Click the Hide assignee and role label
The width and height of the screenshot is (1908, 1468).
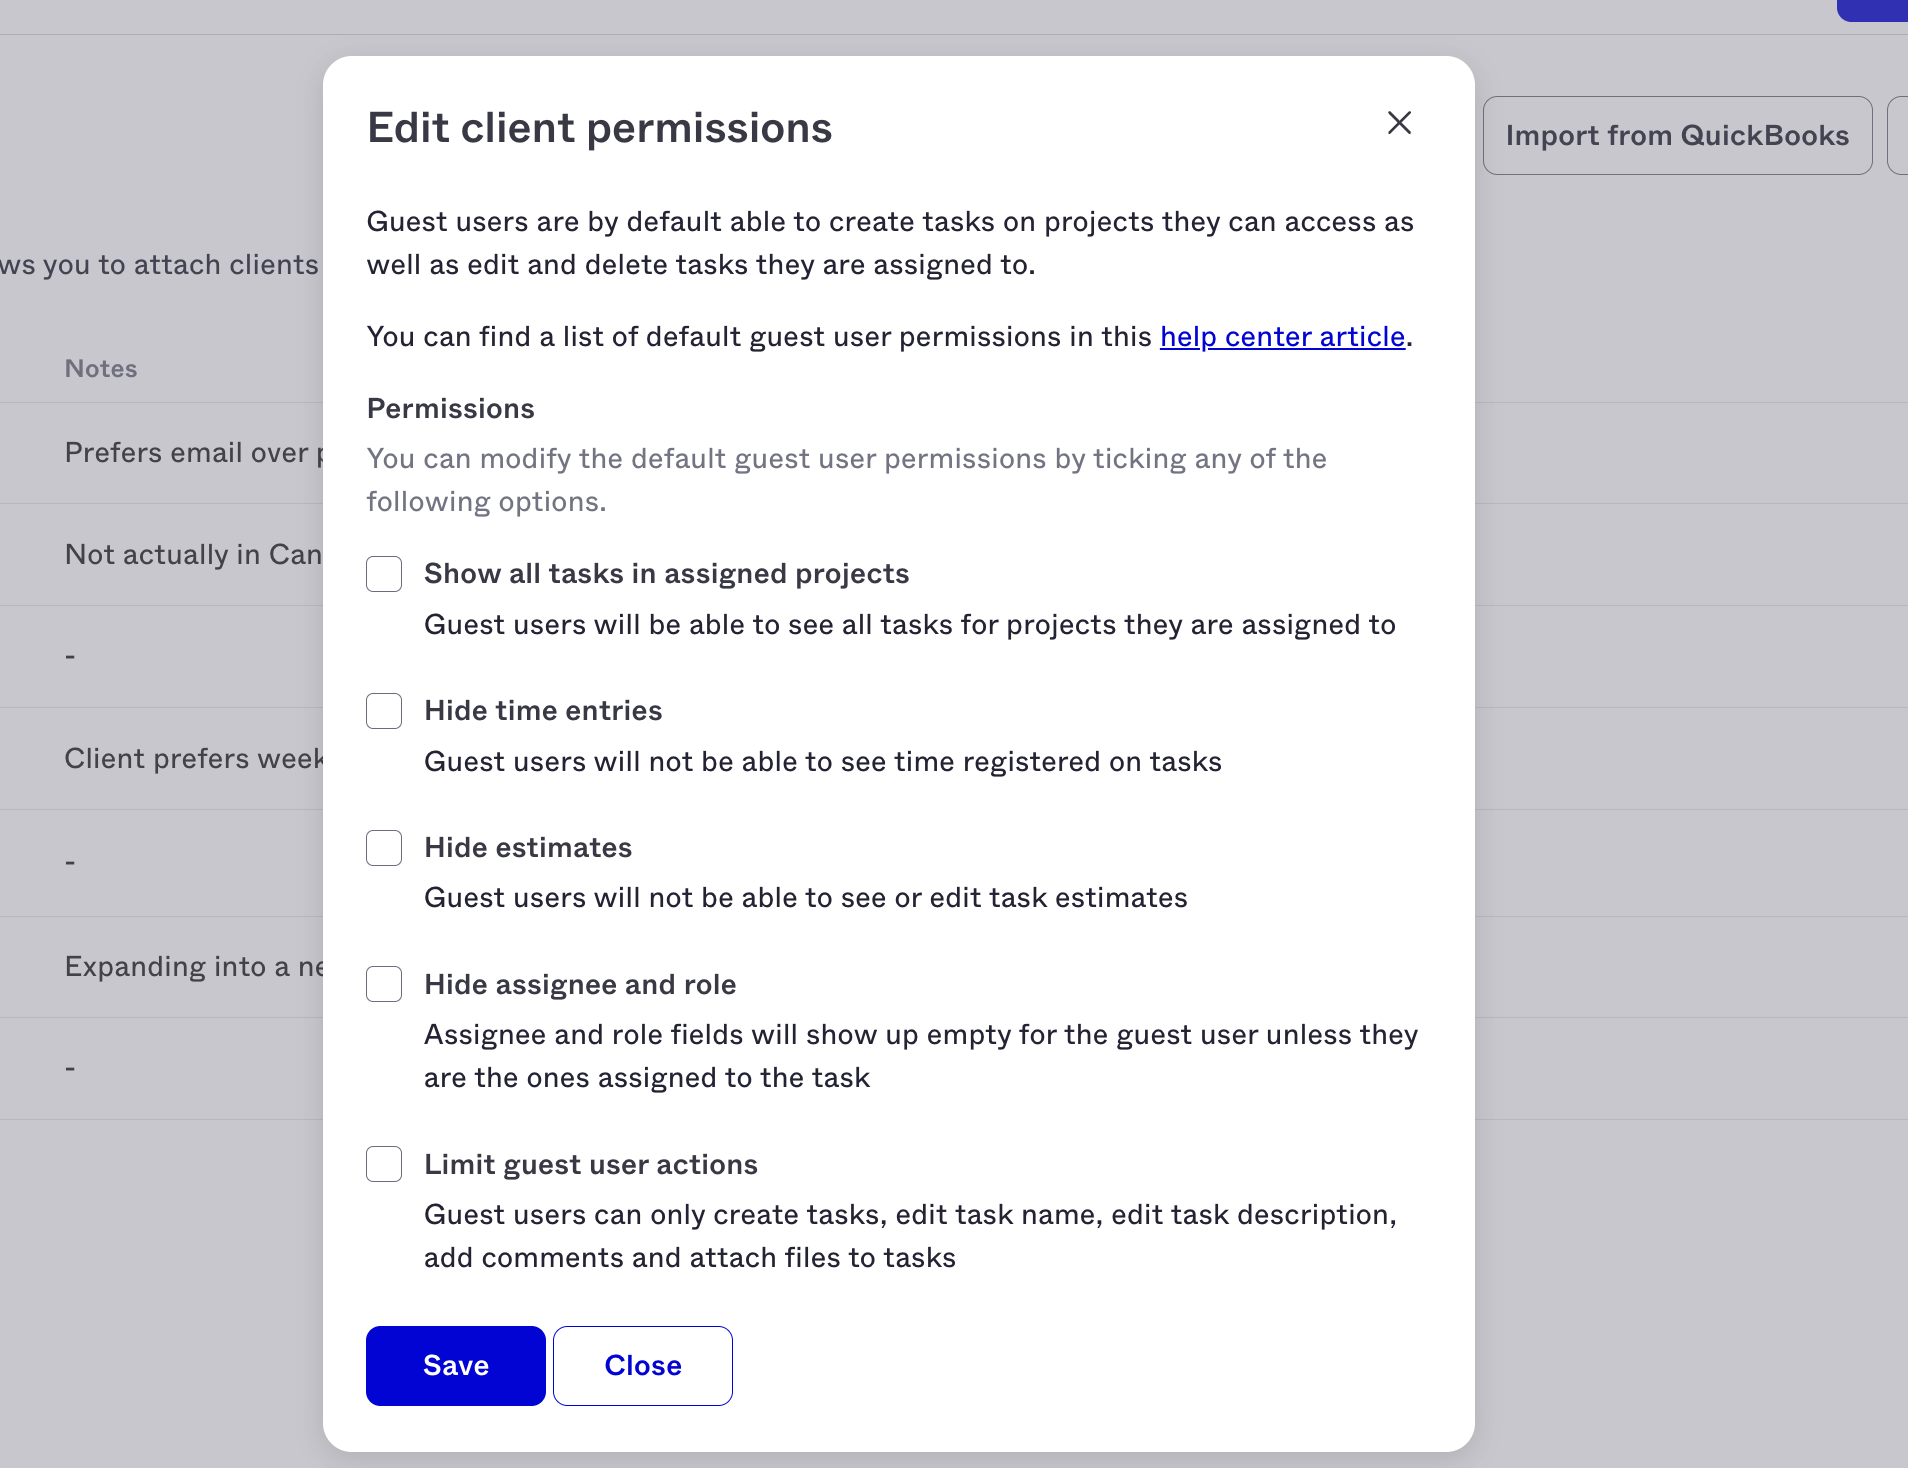(580, 985)
